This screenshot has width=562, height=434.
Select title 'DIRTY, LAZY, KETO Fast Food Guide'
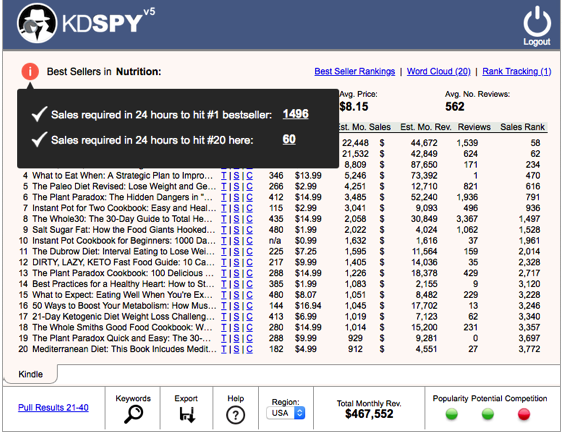(x=123, y=262)
